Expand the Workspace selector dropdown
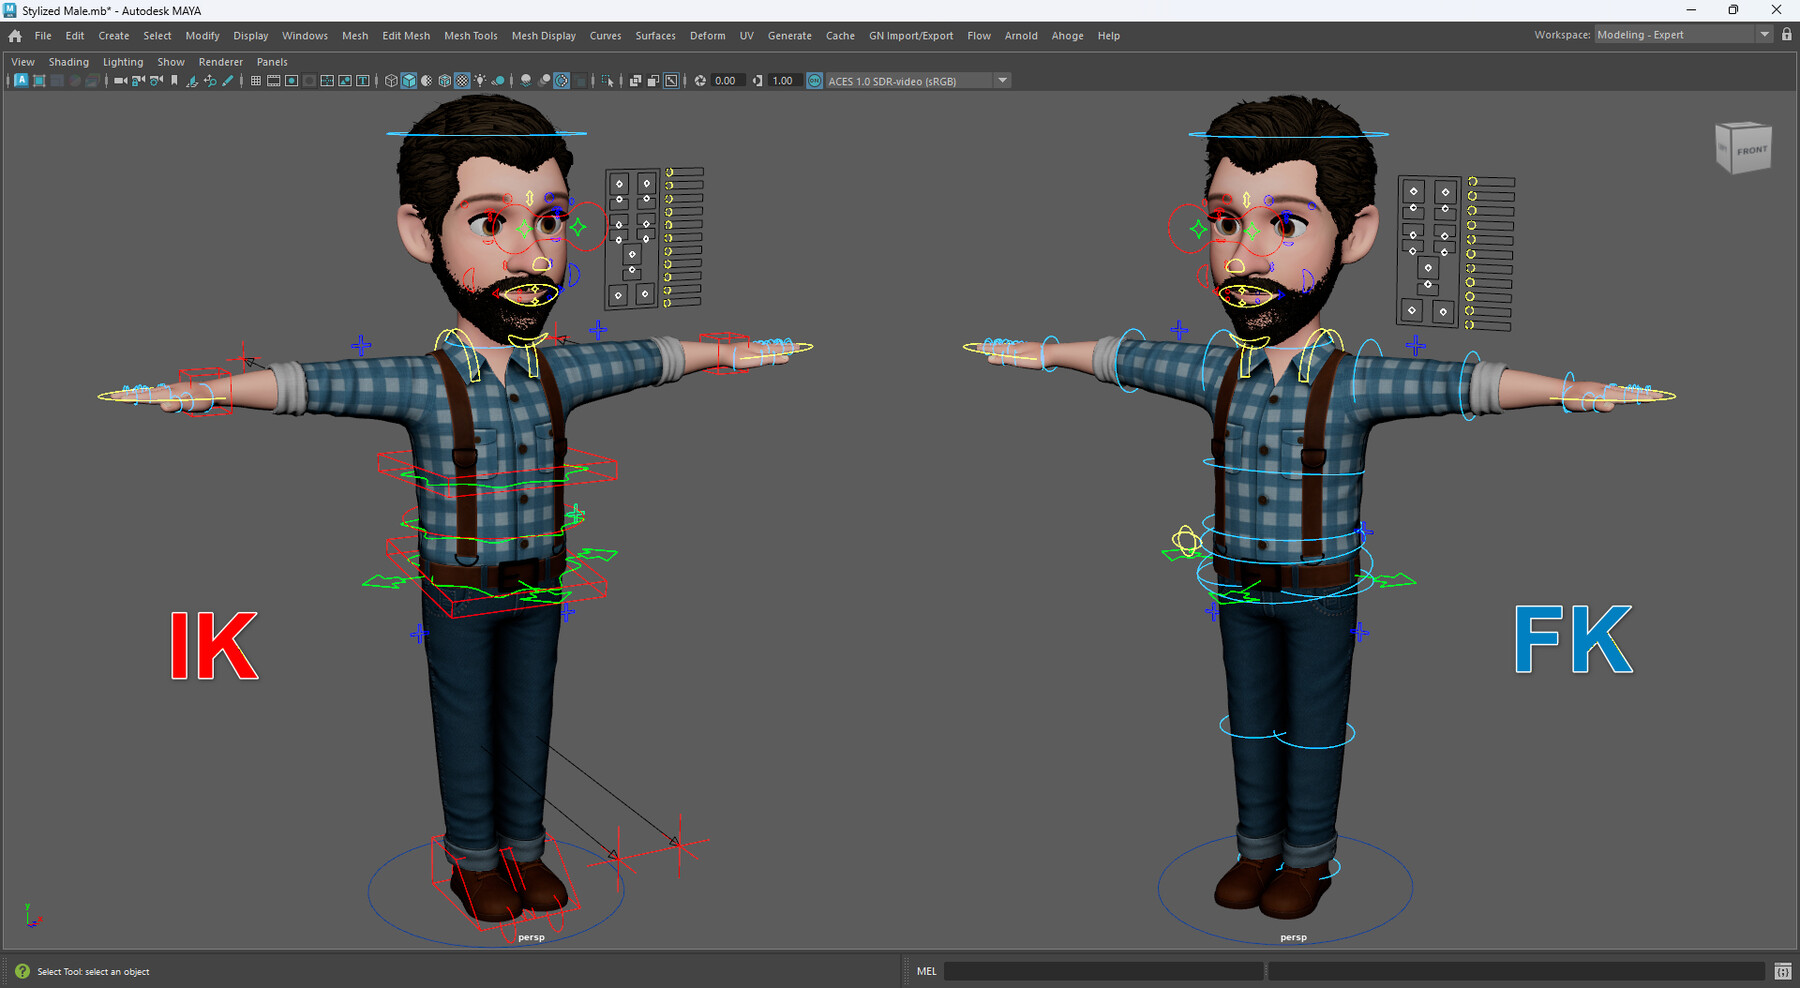Viewport: 1800px width, 988px height. pos(1765,33)
